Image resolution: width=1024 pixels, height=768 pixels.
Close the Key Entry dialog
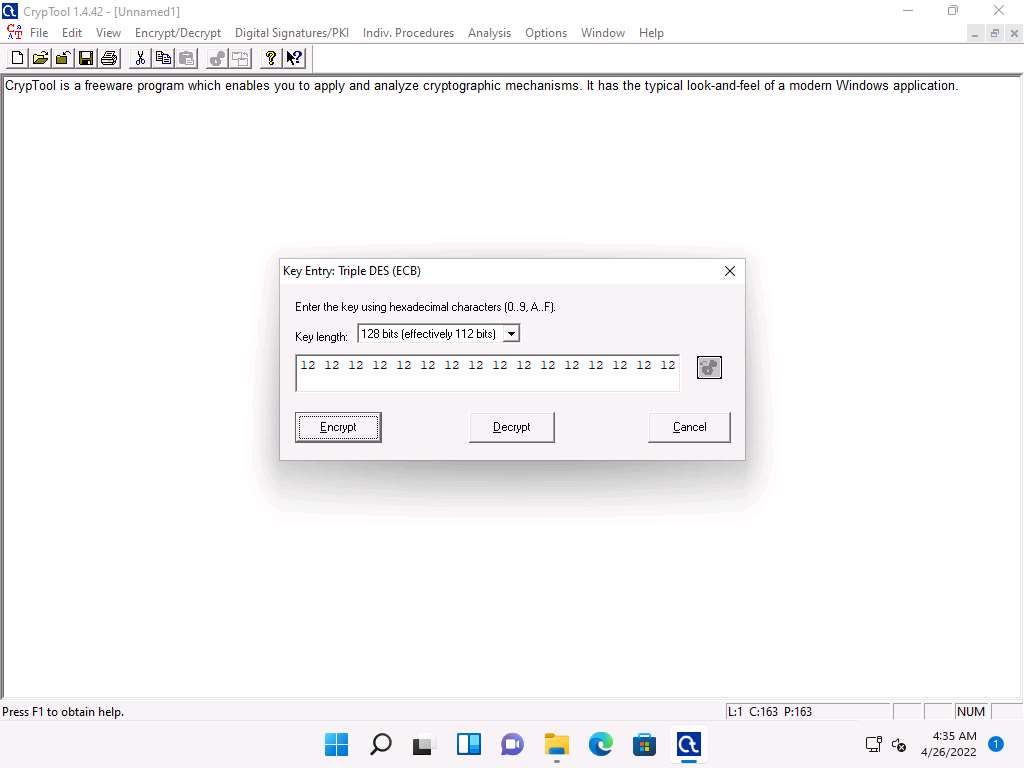pos(729,271)
